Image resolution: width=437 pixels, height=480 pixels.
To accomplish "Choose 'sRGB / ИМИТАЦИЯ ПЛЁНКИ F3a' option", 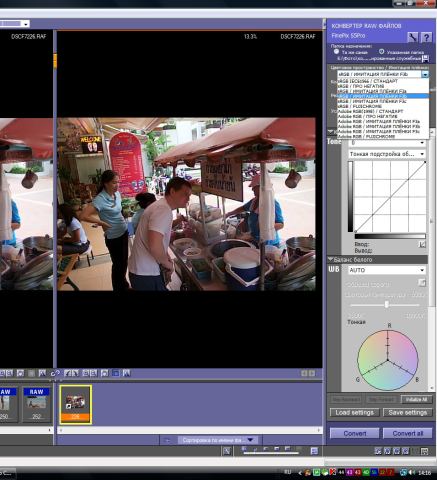I will point(383,91).
